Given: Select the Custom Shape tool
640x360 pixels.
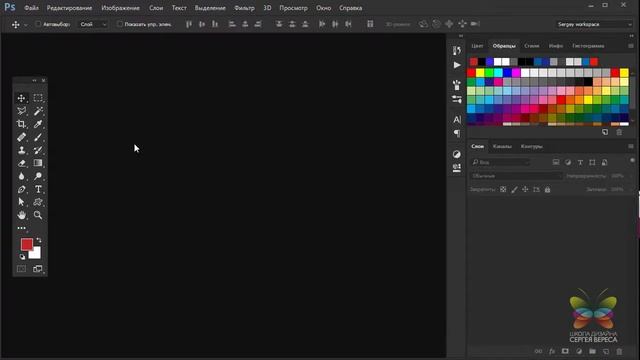Looking at the screenshot, I should pos(38,202).
